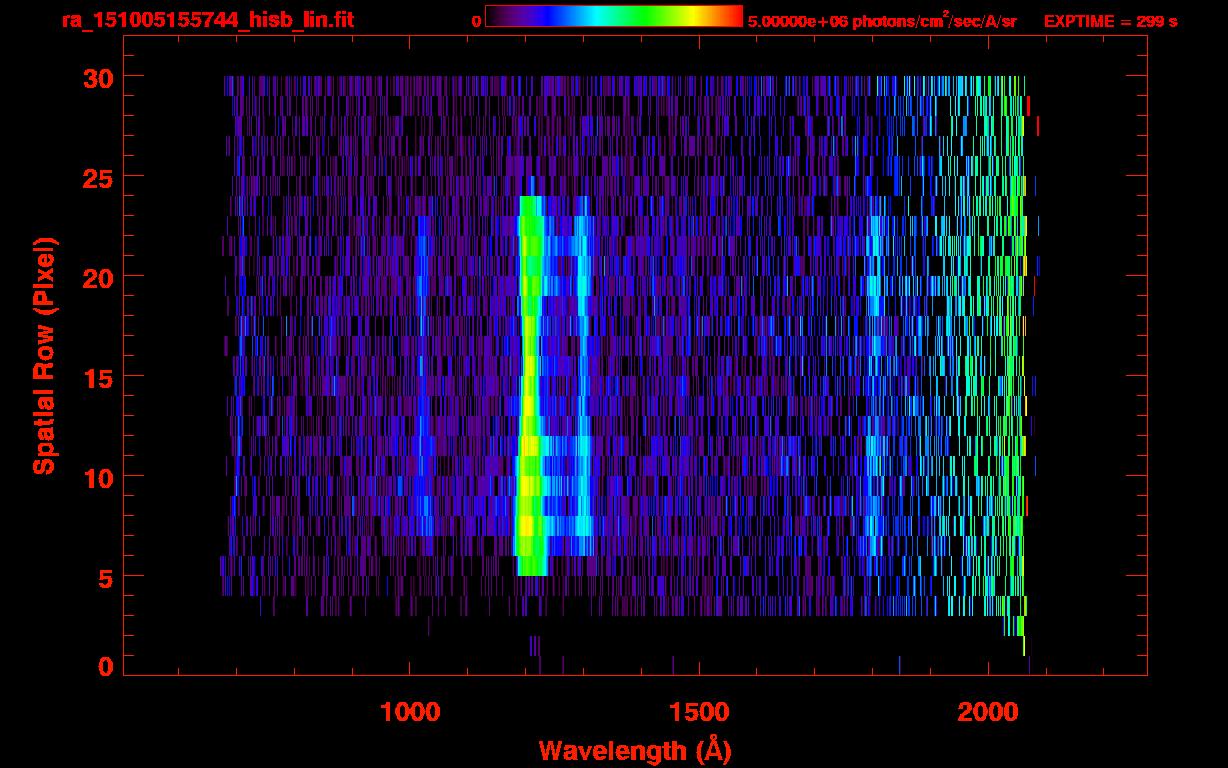Click the 5.00000e+06 photons colorbar maximum label

coord(881,21)
